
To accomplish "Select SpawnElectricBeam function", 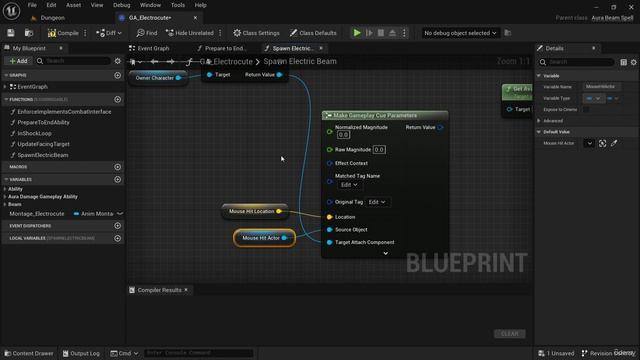I will pos(42,155).
